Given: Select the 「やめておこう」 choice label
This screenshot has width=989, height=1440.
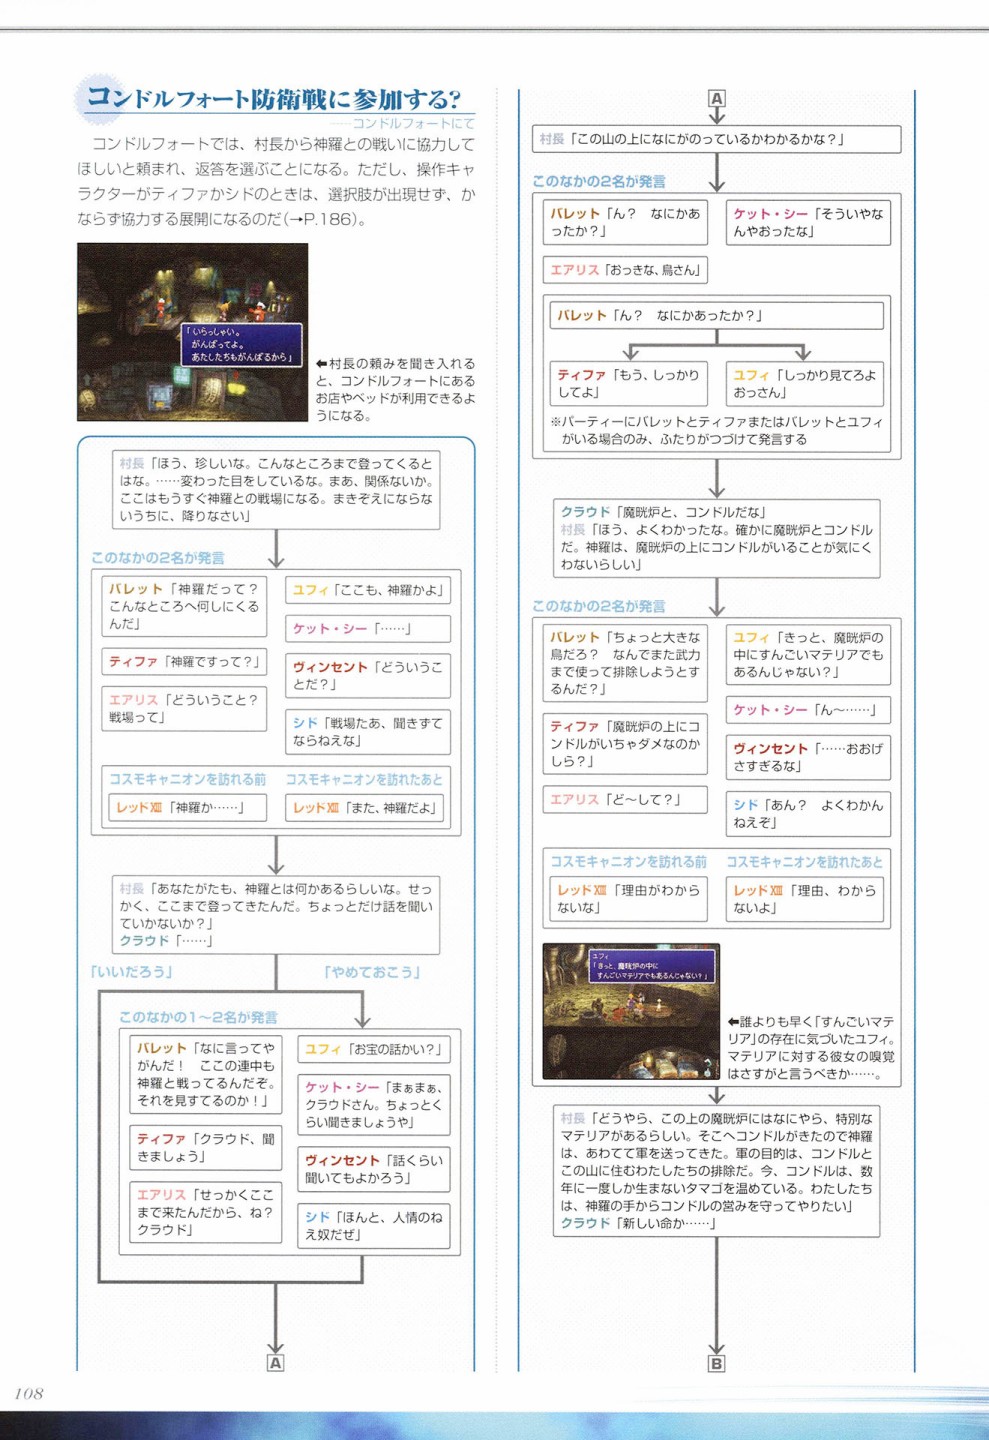Looking at the screenshot, I should point(371,972).
